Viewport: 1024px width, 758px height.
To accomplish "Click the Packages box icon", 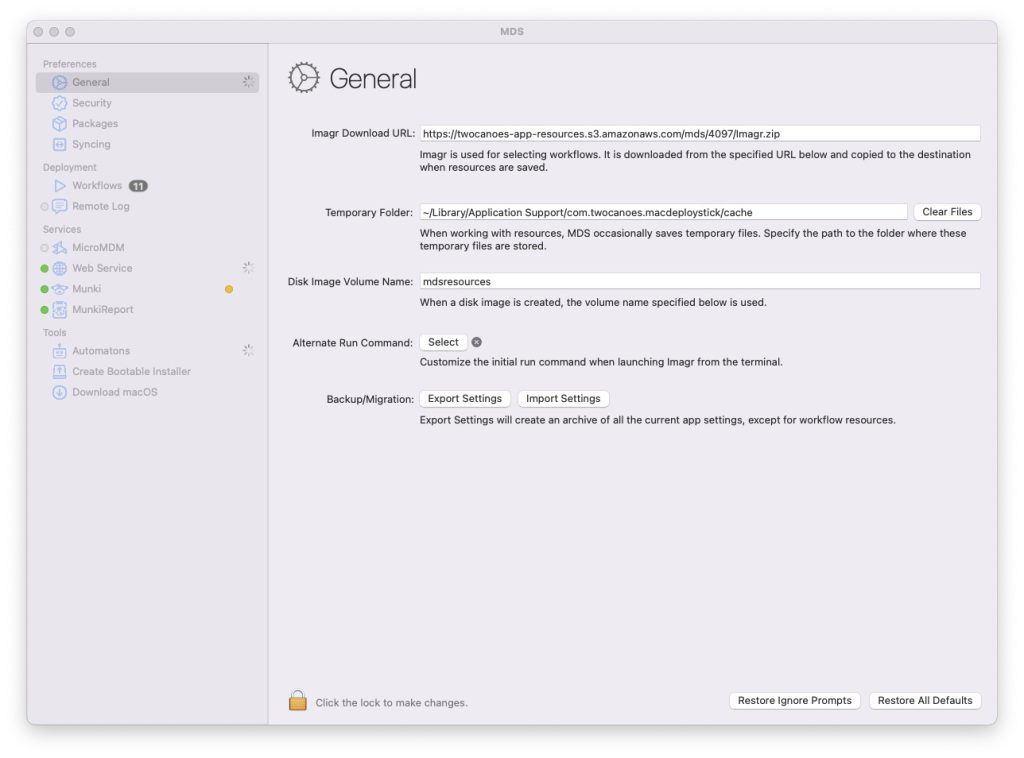I will [59, 123].
